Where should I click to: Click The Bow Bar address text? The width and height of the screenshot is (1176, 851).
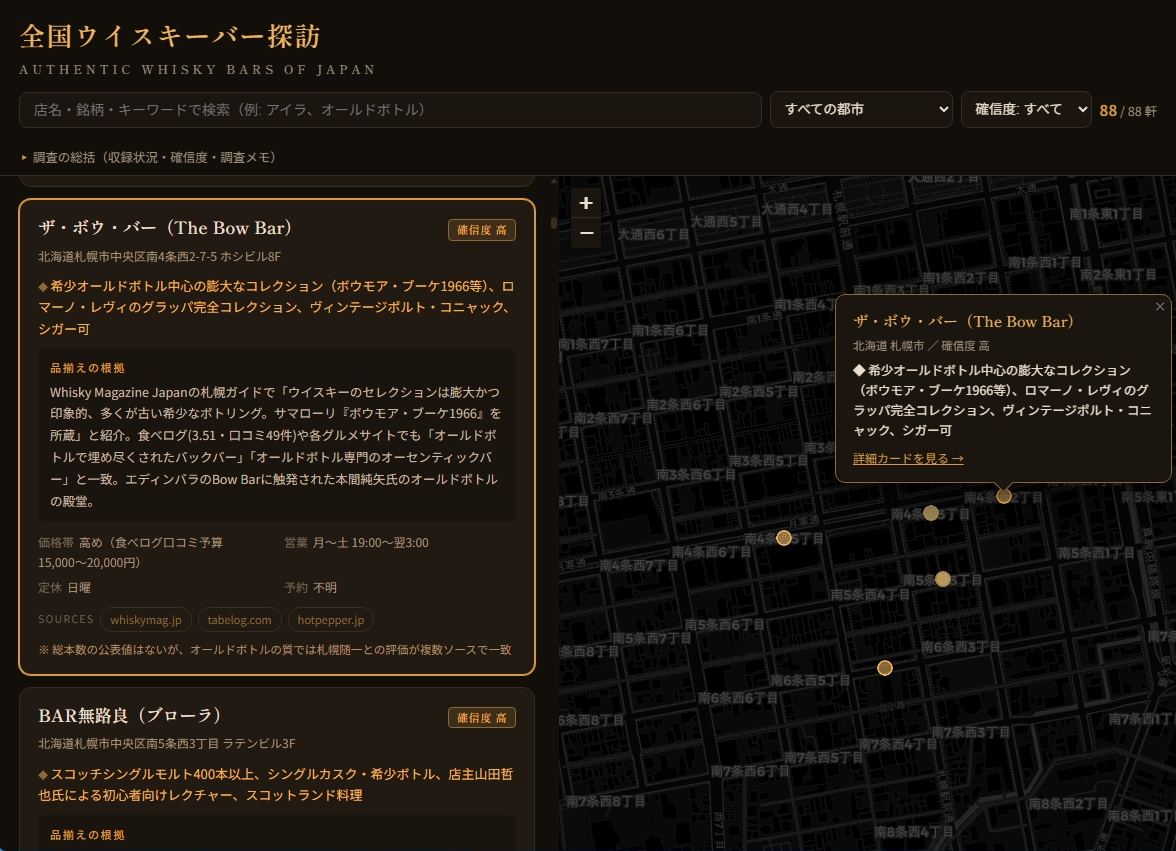160,256
